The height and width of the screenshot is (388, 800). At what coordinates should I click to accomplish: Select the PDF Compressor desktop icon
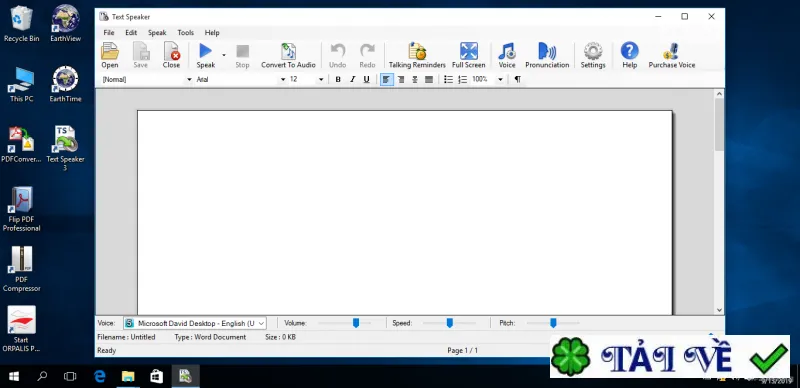(x=21, y=269)
